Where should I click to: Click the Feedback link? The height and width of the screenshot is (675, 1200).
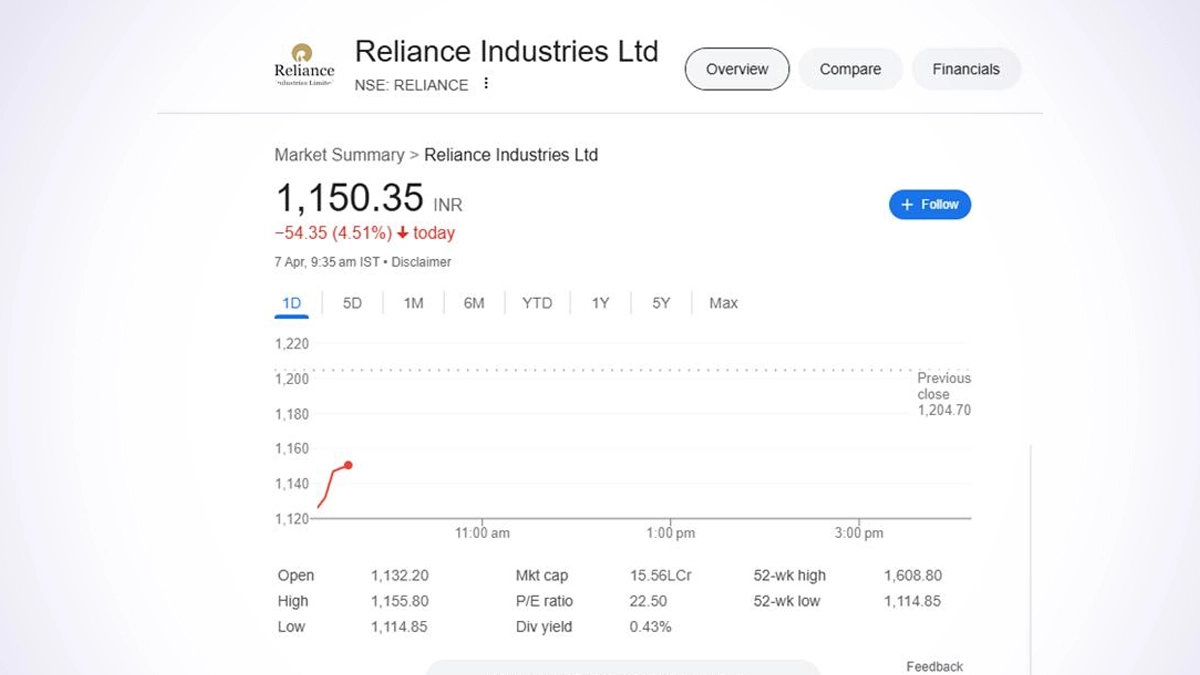(x=934, y=666)
